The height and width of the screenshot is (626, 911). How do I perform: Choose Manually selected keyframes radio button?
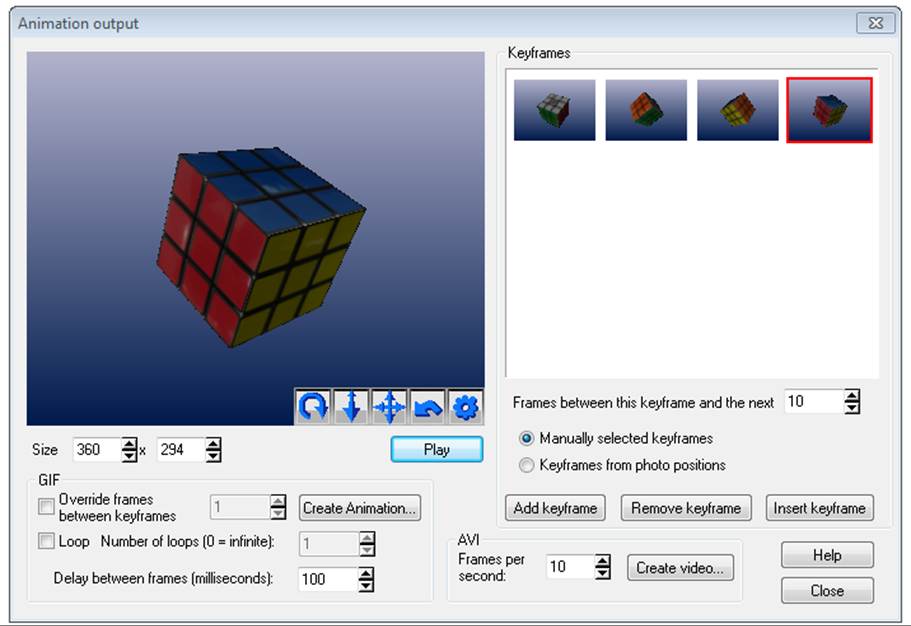pos(526,438)
